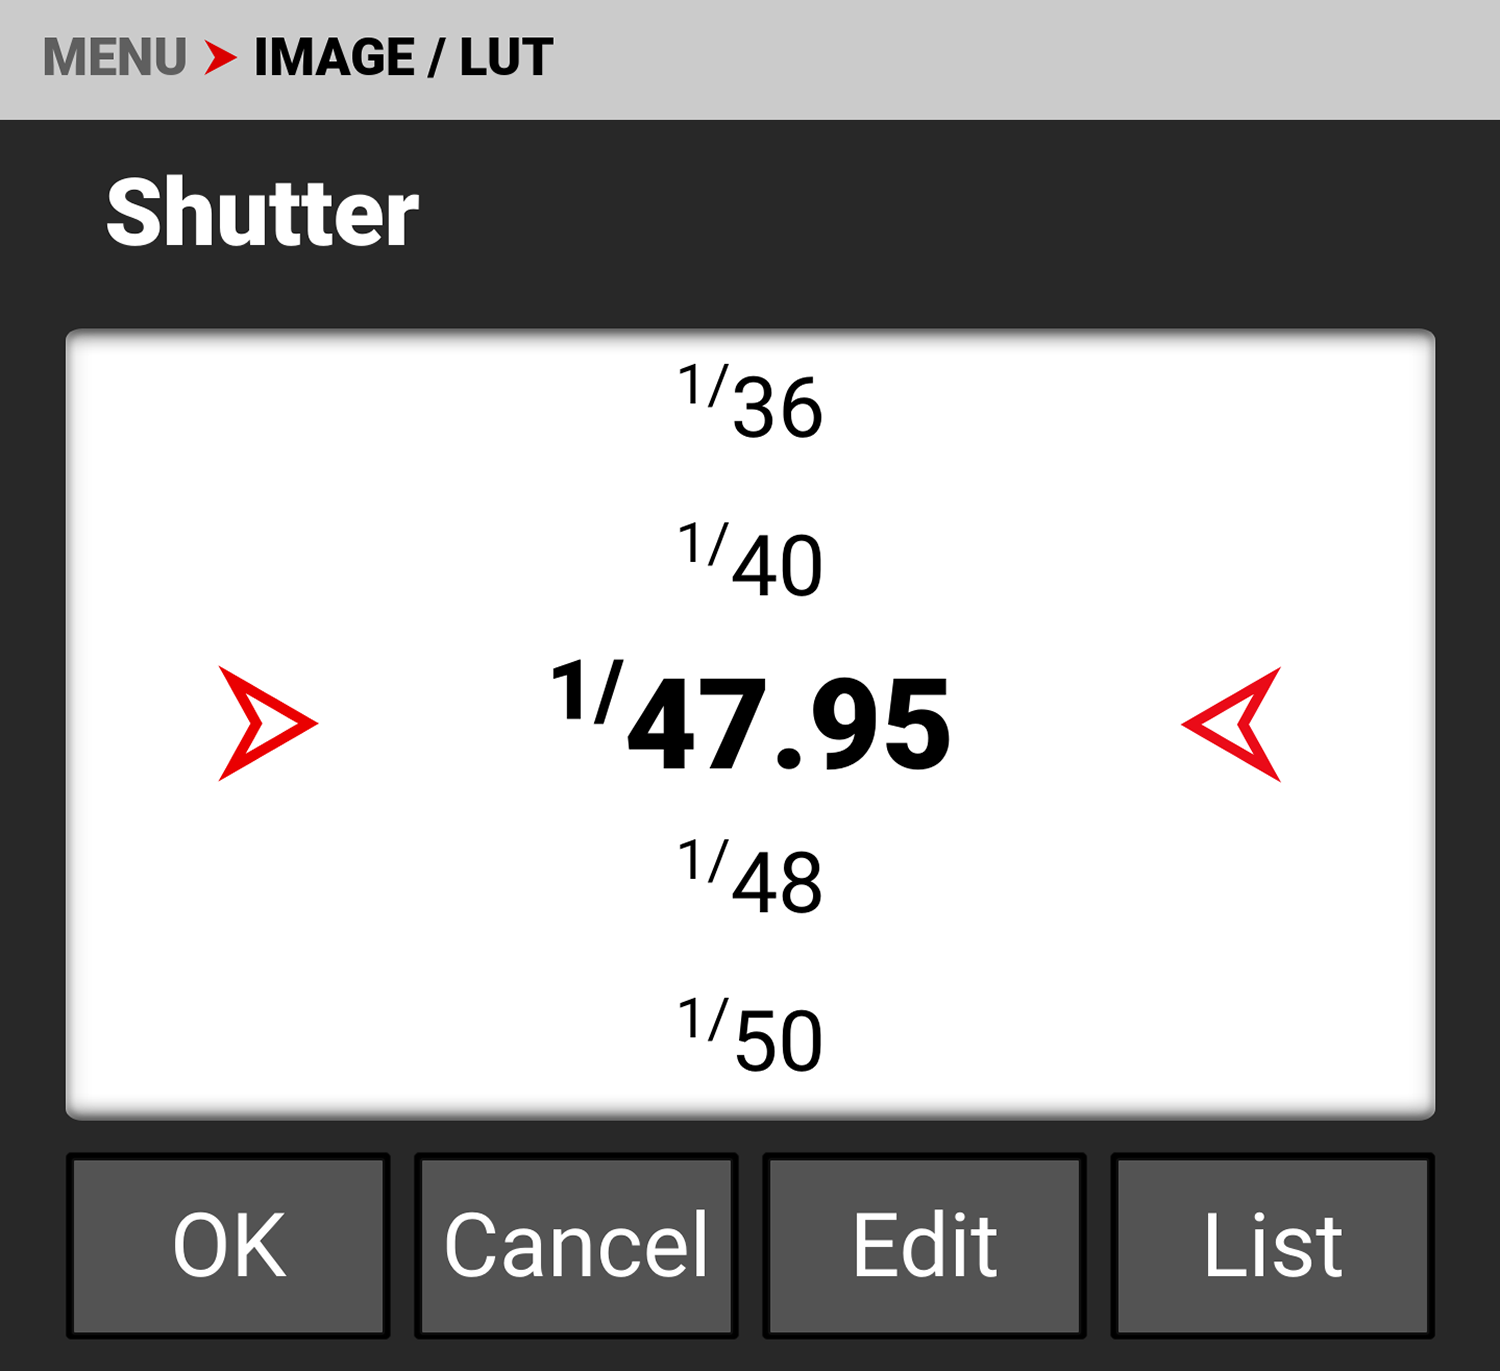The image size is (1500, 1371).
Task: Go back to MENU in breadcrumb
Action: coord(114,57)
